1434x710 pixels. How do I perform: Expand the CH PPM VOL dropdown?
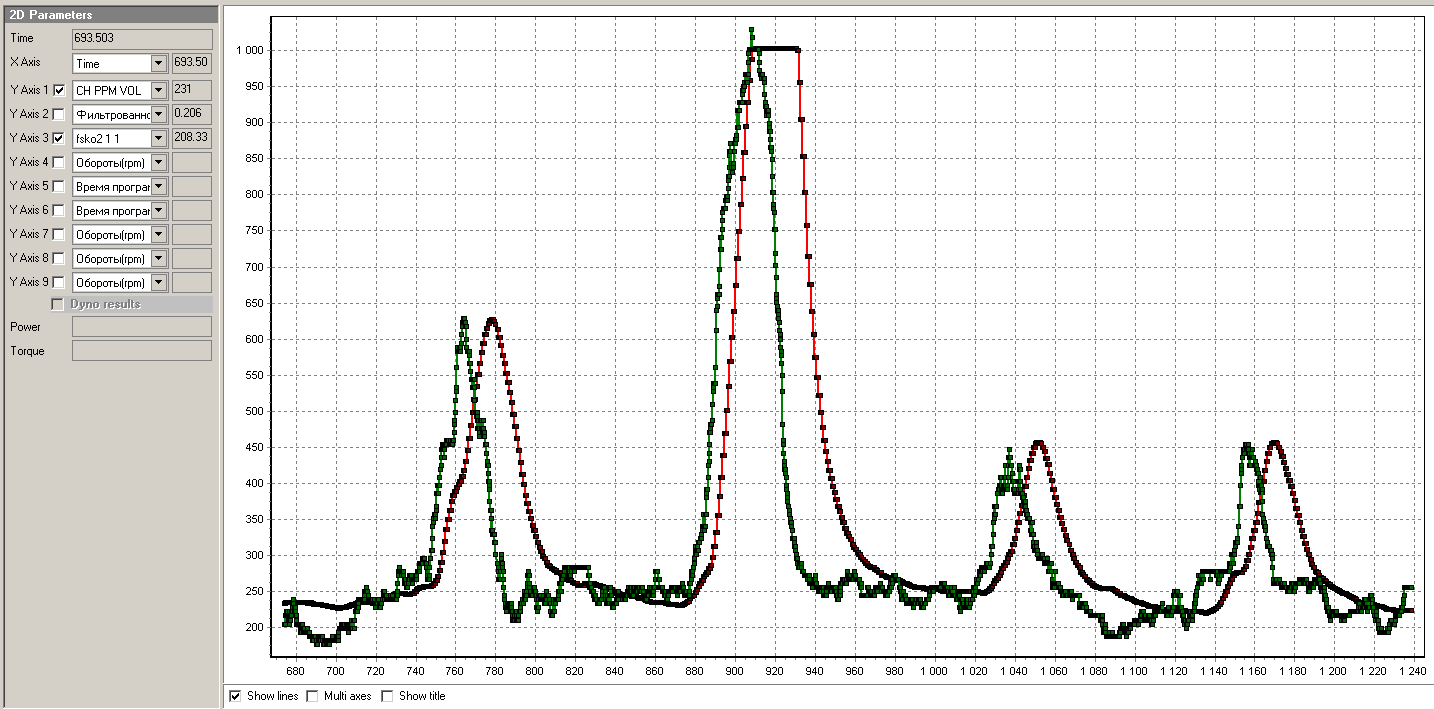pos(158,90)
